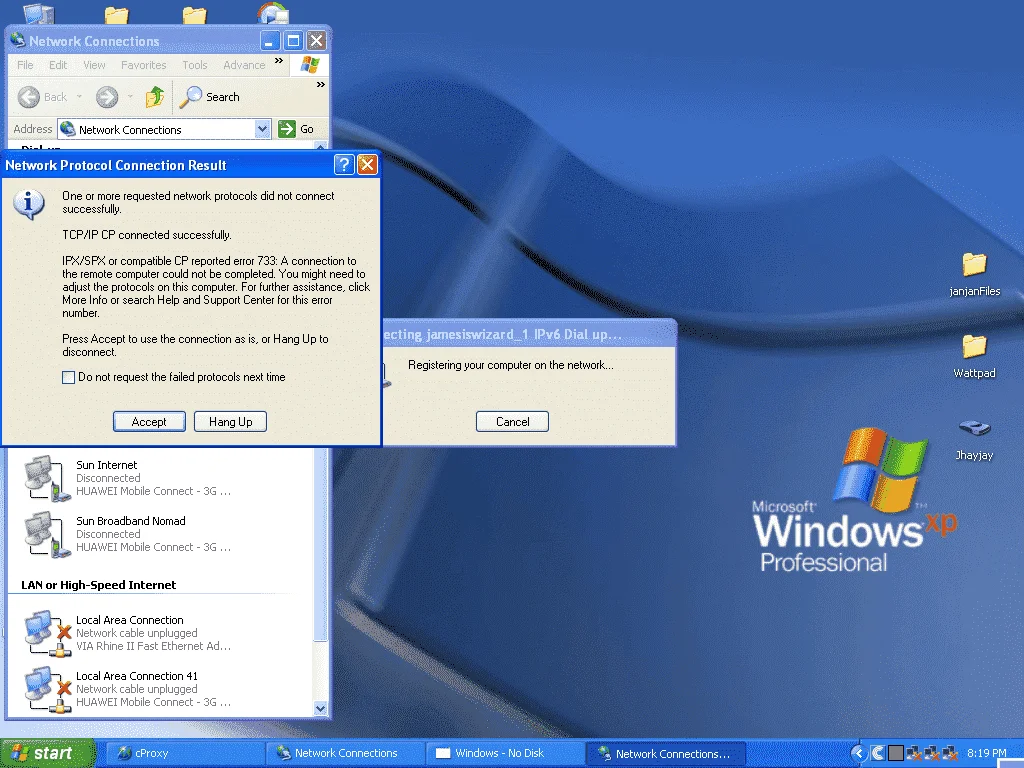Open the Back button history dropdown arrow
1024x768 pixels.
point(80,97)
